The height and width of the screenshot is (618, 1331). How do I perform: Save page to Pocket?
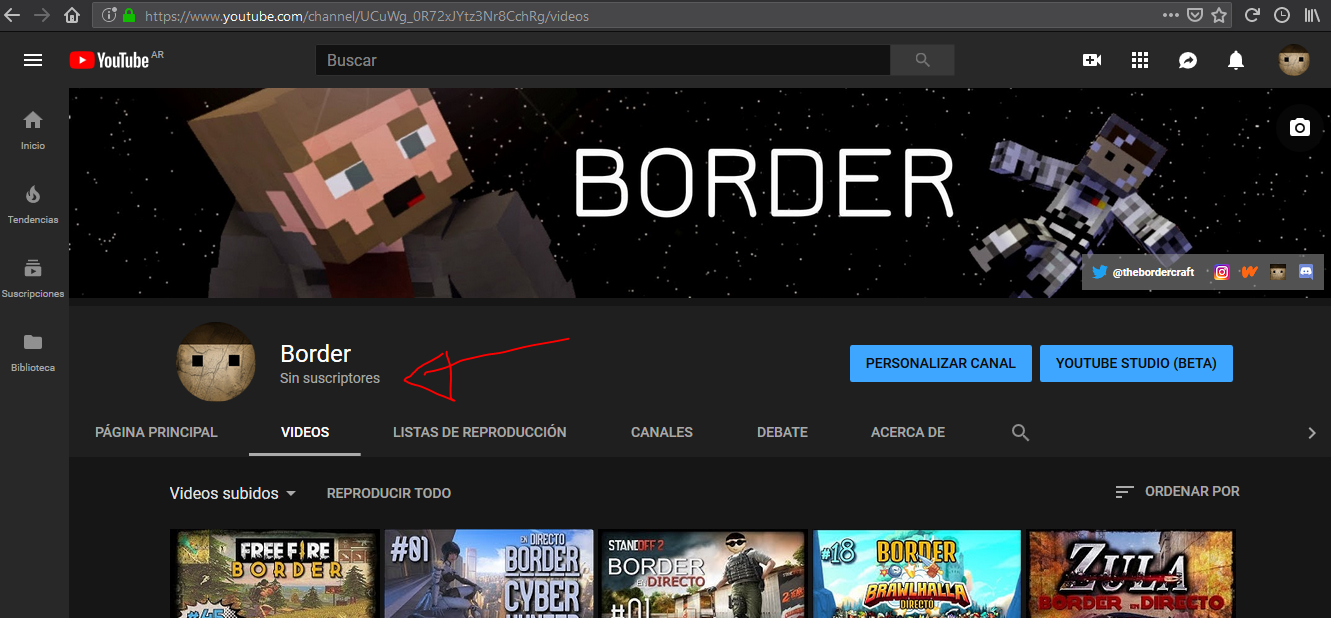(x=1195, y=15)
